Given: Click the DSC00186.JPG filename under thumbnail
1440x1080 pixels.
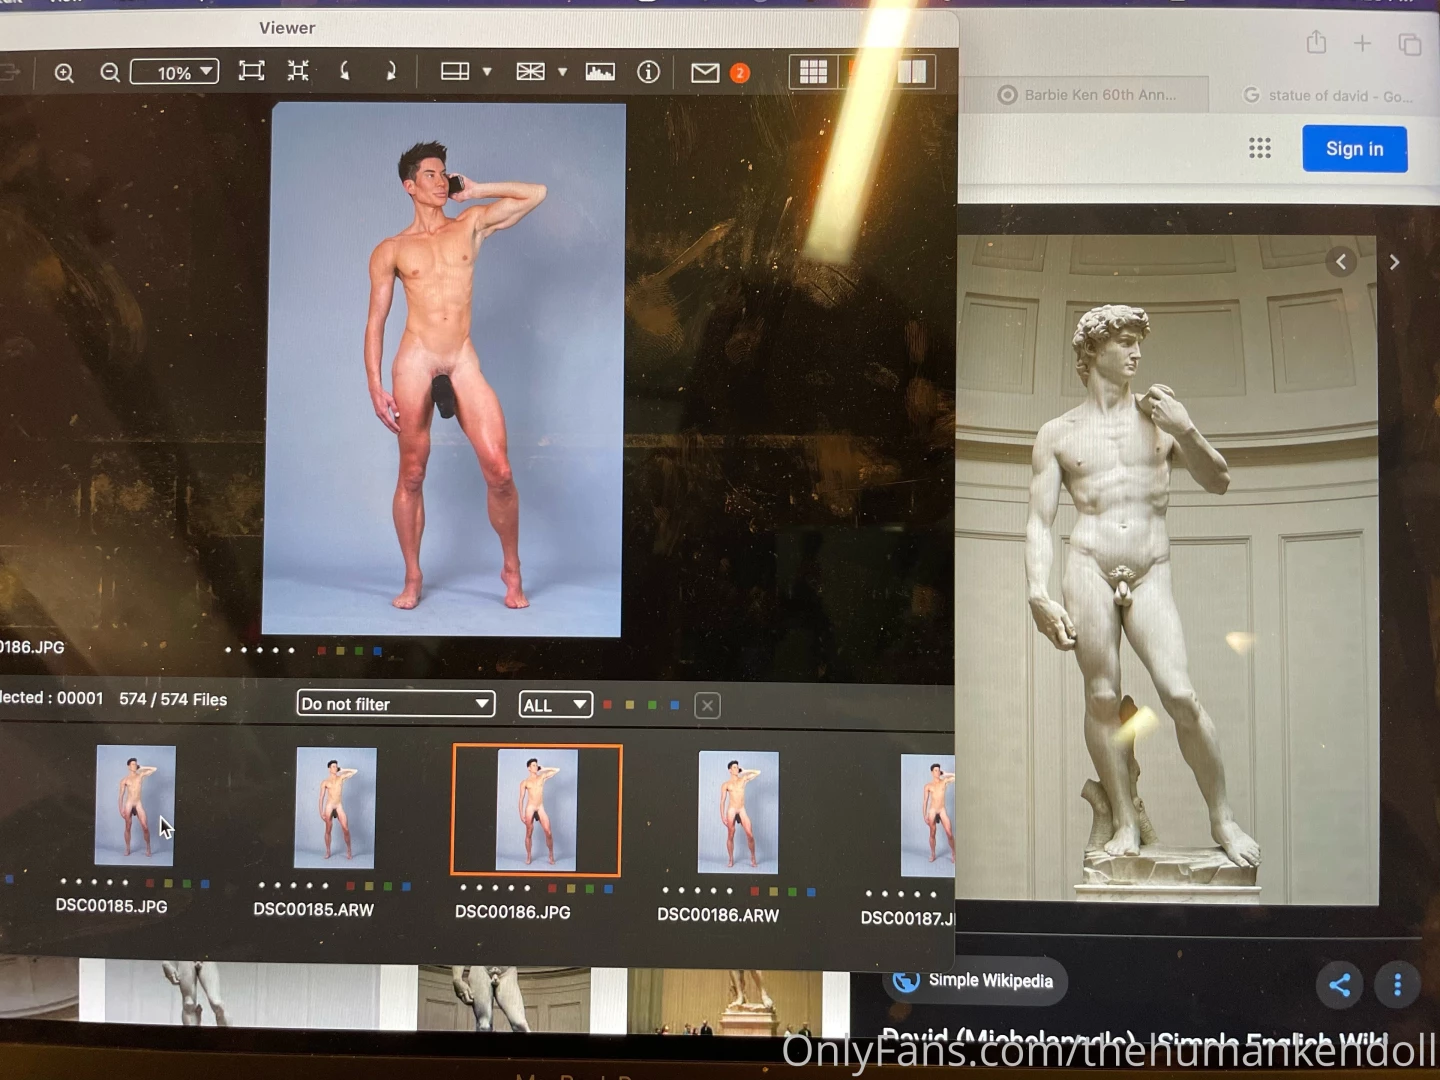Looking at the screenshot, I should pyautogui.click(x=513, y=912).
